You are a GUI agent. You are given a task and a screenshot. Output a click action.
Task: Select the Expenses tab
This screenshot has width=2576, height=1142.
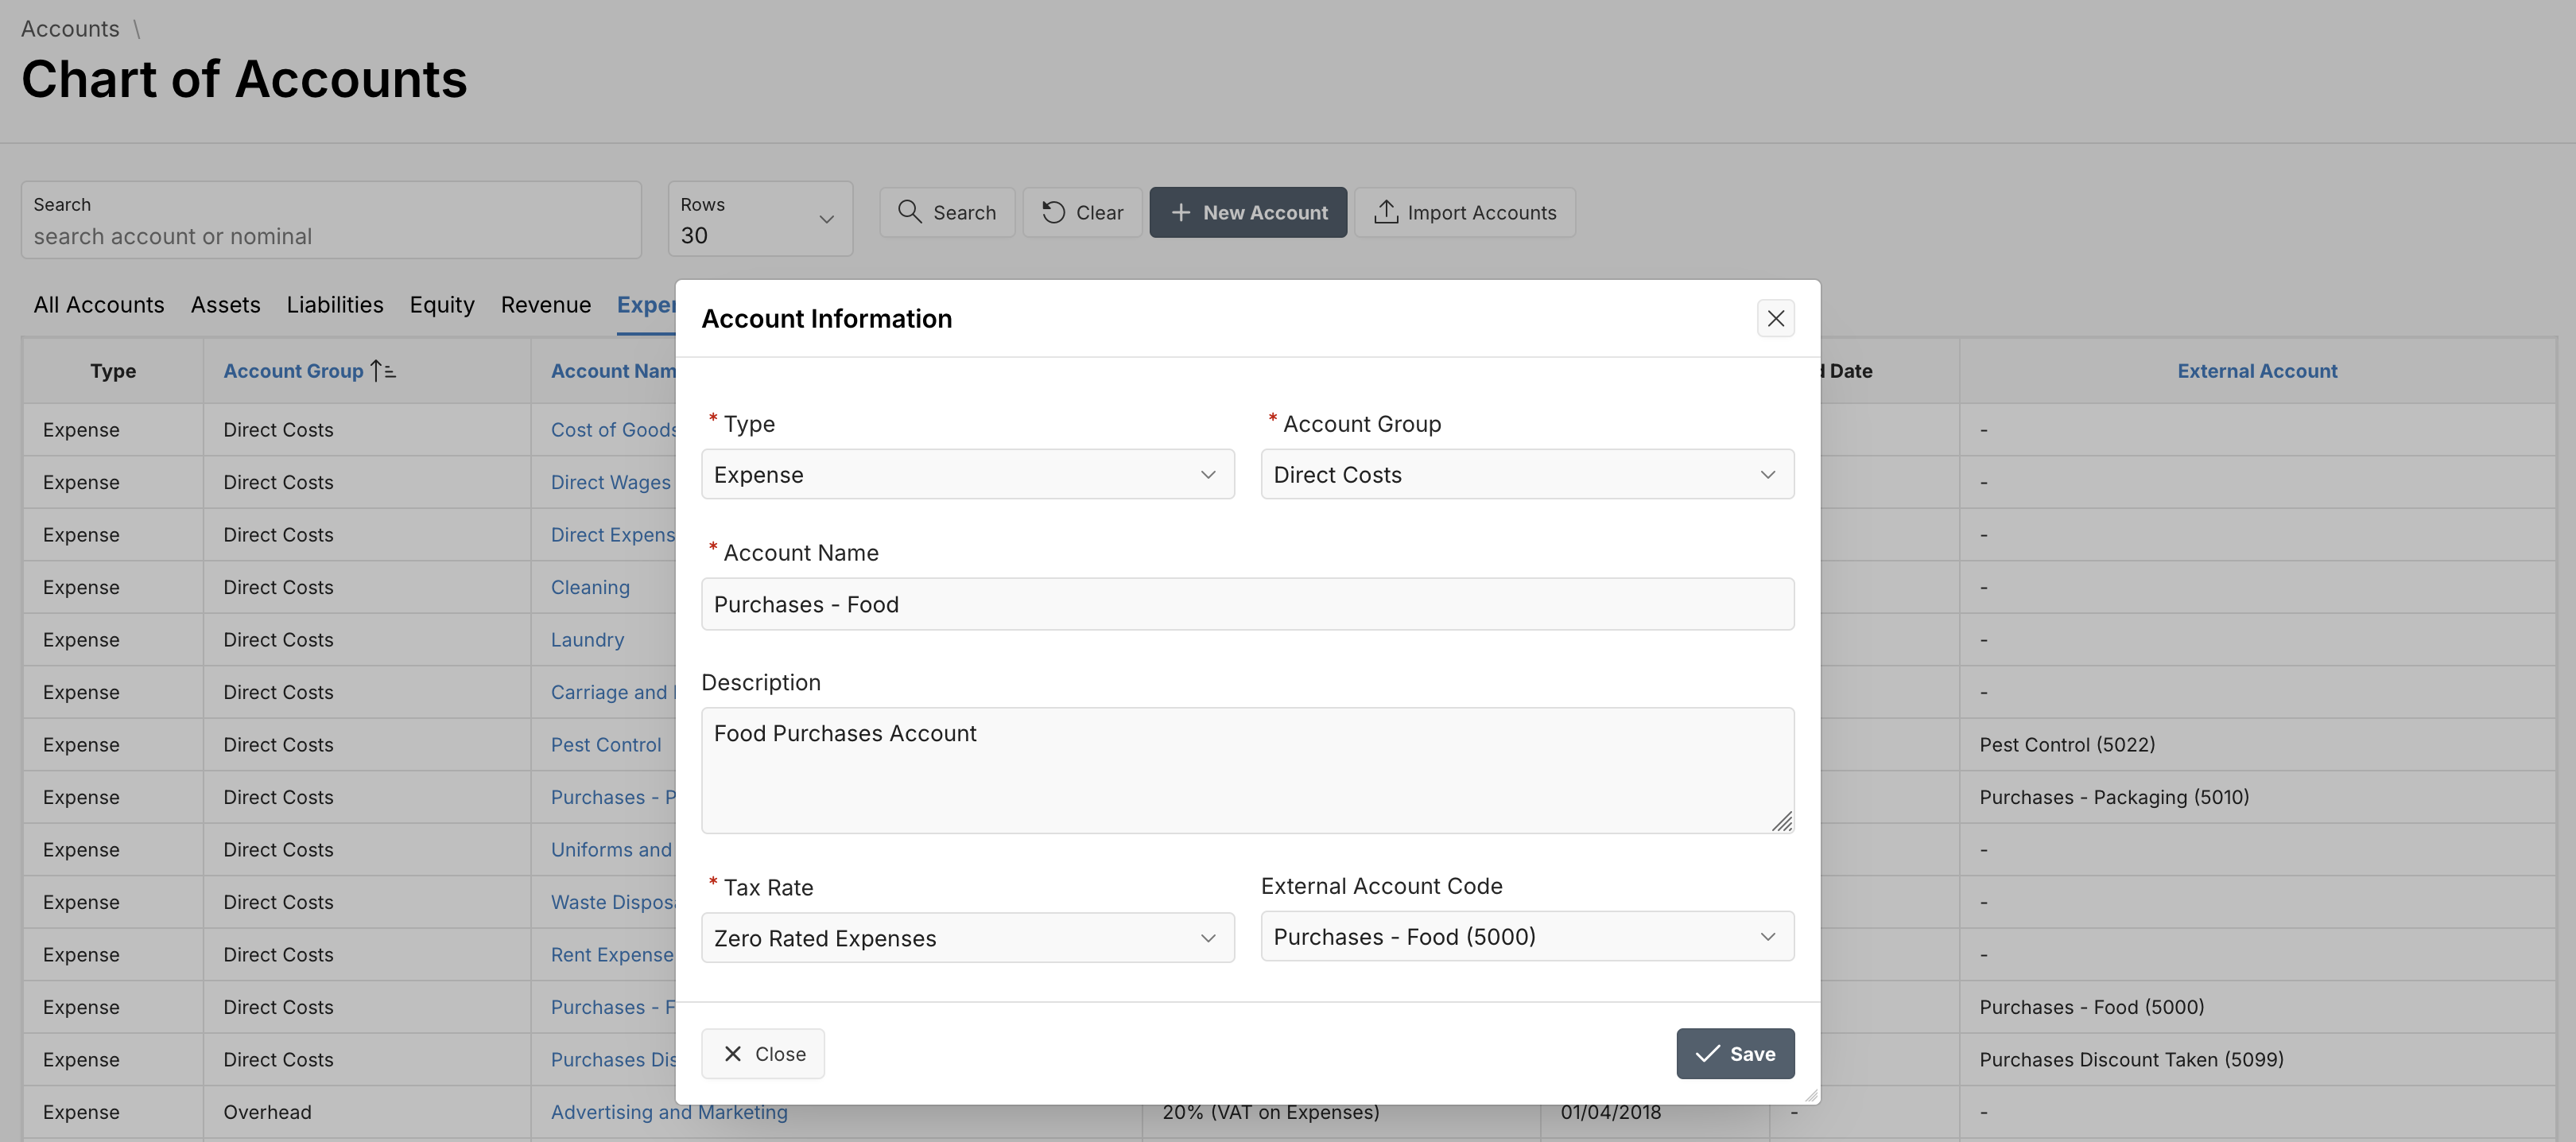646,305
